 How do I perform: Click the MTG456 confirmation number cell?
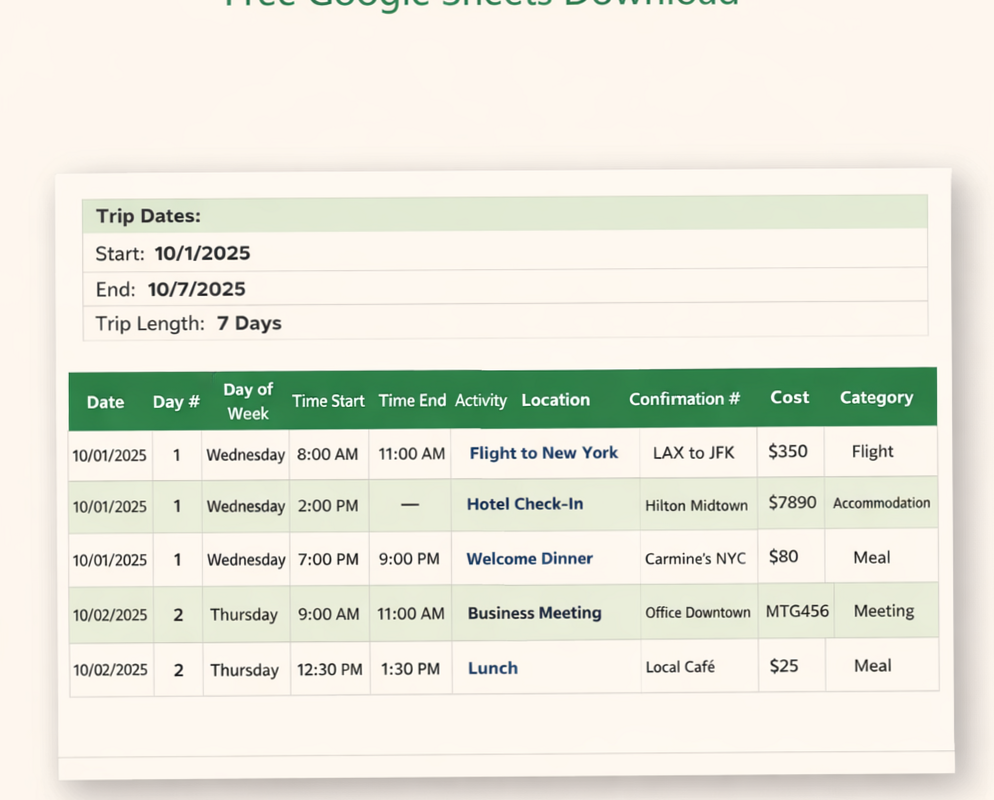click(x=796, y=611)
